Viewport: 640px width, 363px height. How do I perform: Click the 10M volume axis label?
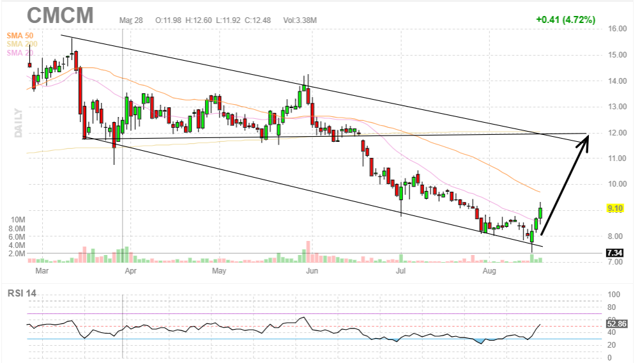point(18,220)
